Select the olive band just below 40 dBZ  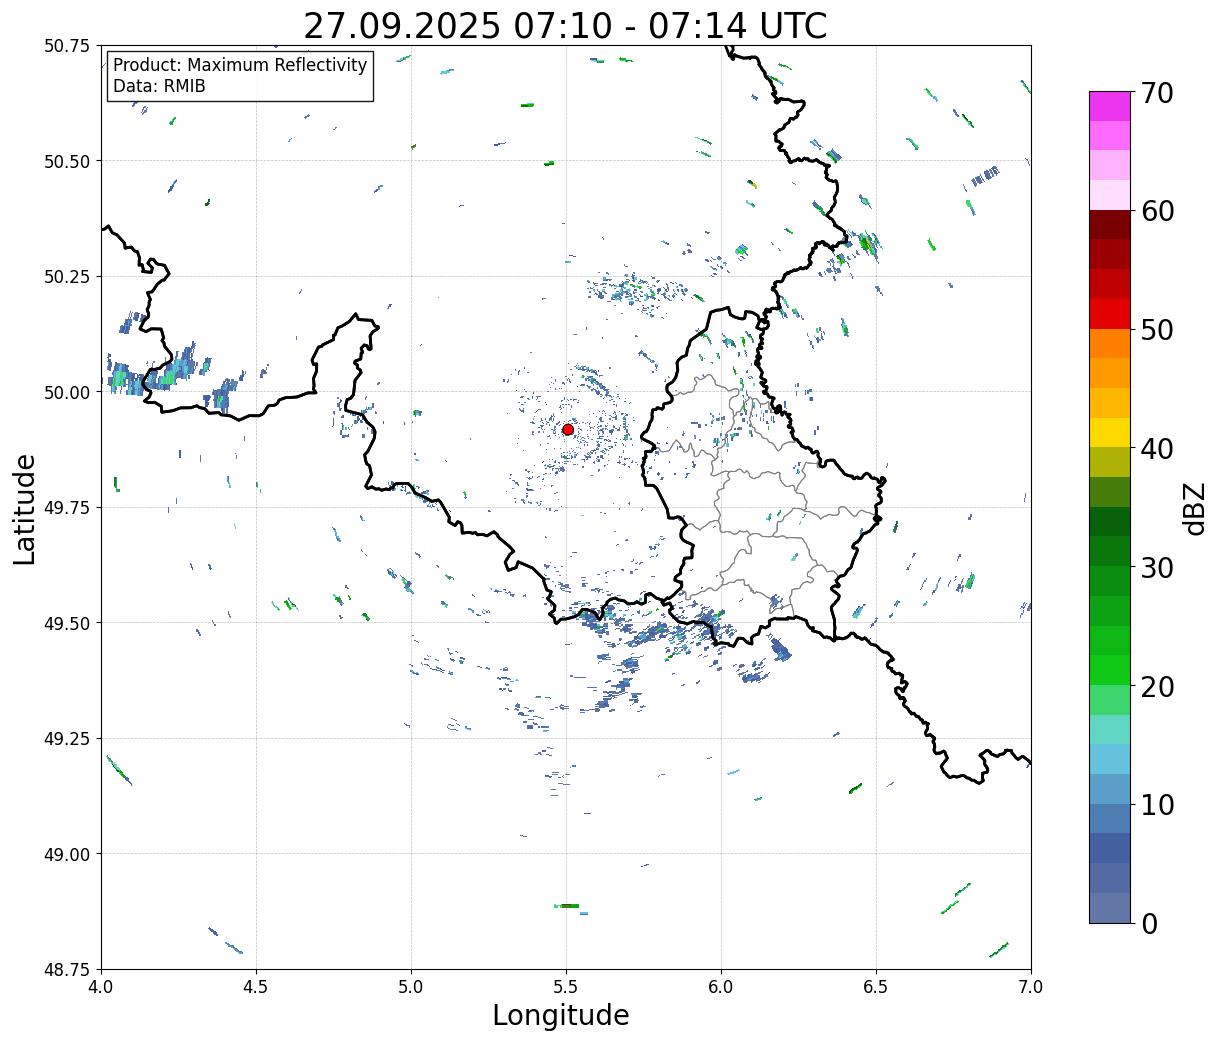1110,463
